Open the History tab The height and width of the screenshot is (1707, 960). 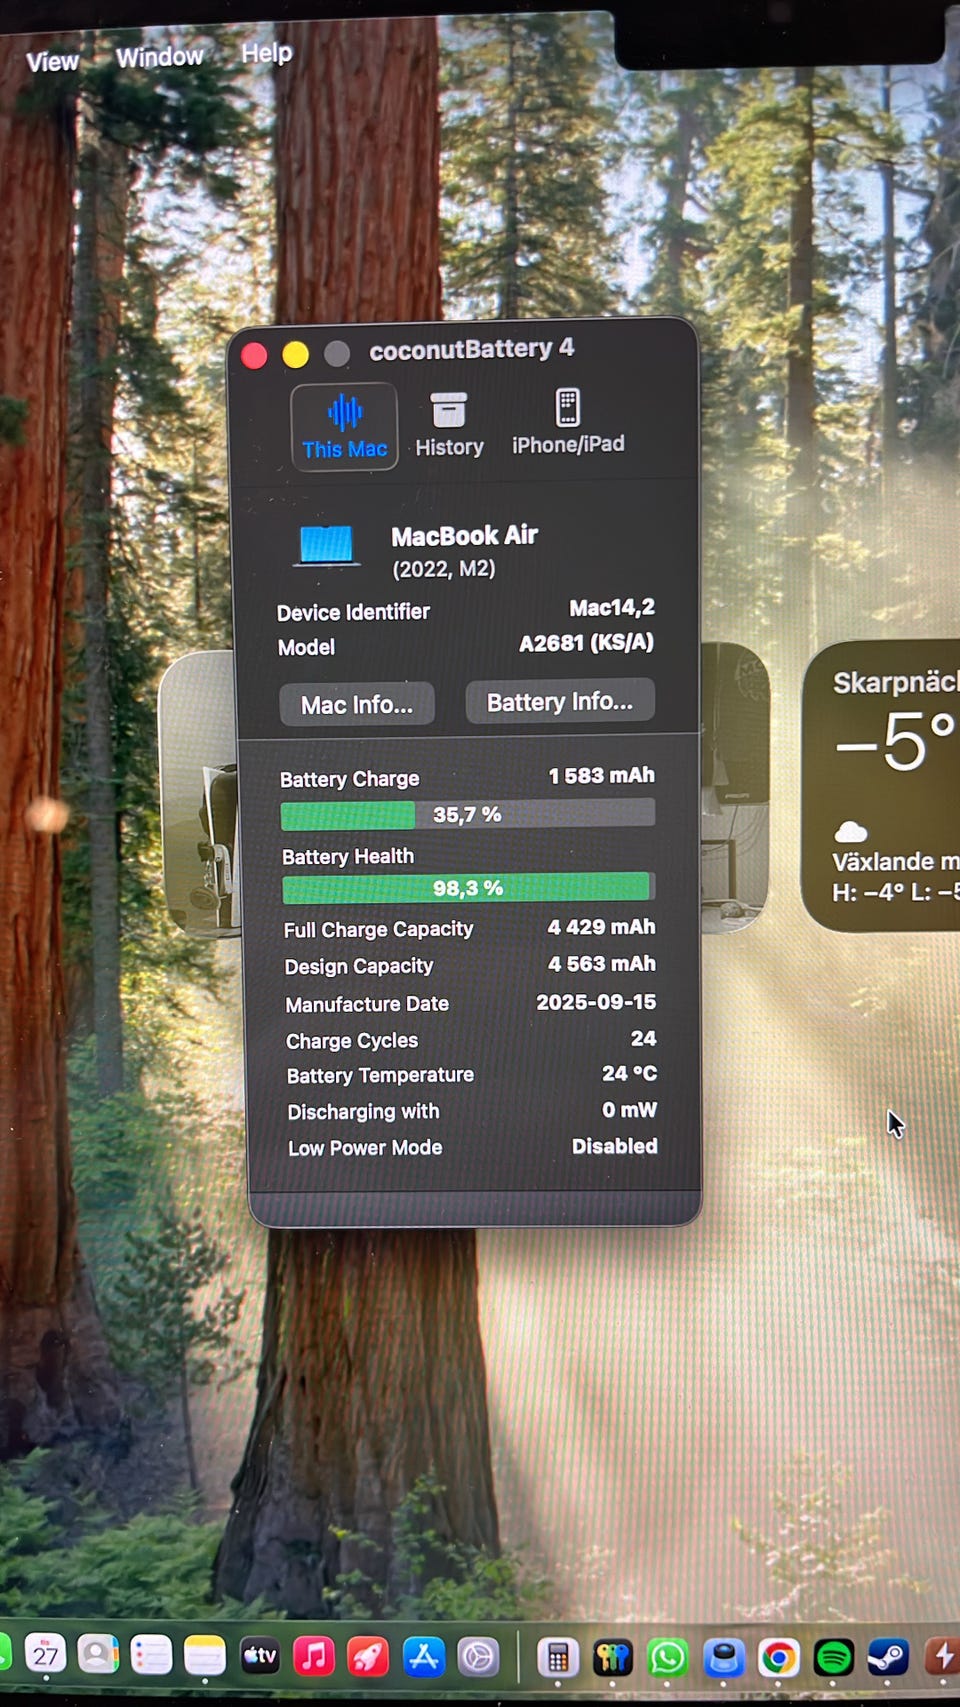pos(449,425)
